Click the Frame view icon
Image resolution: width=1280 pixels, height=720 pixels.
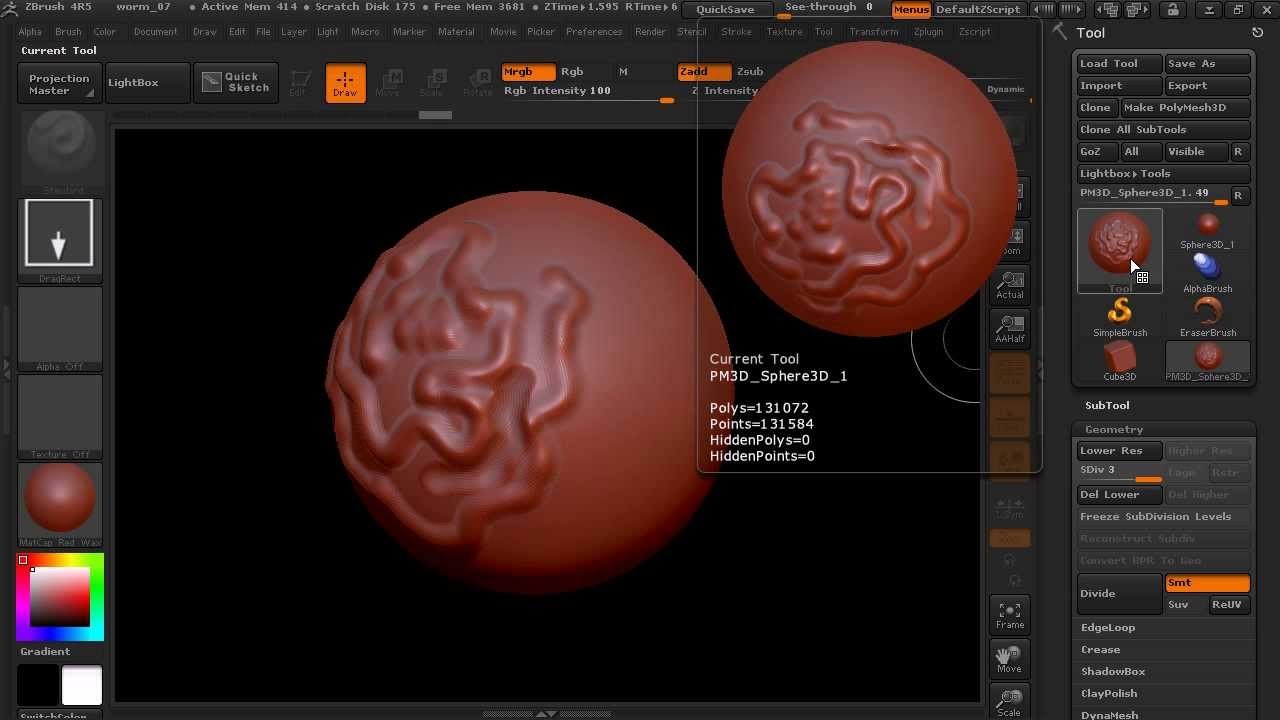[1010, 615]
